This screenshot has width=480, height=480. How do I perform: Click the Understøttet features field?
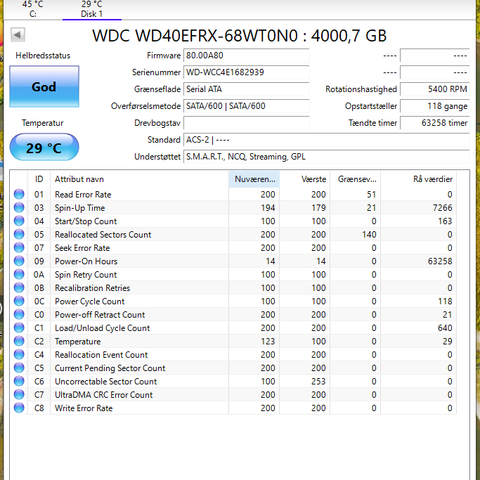[326, 157]
